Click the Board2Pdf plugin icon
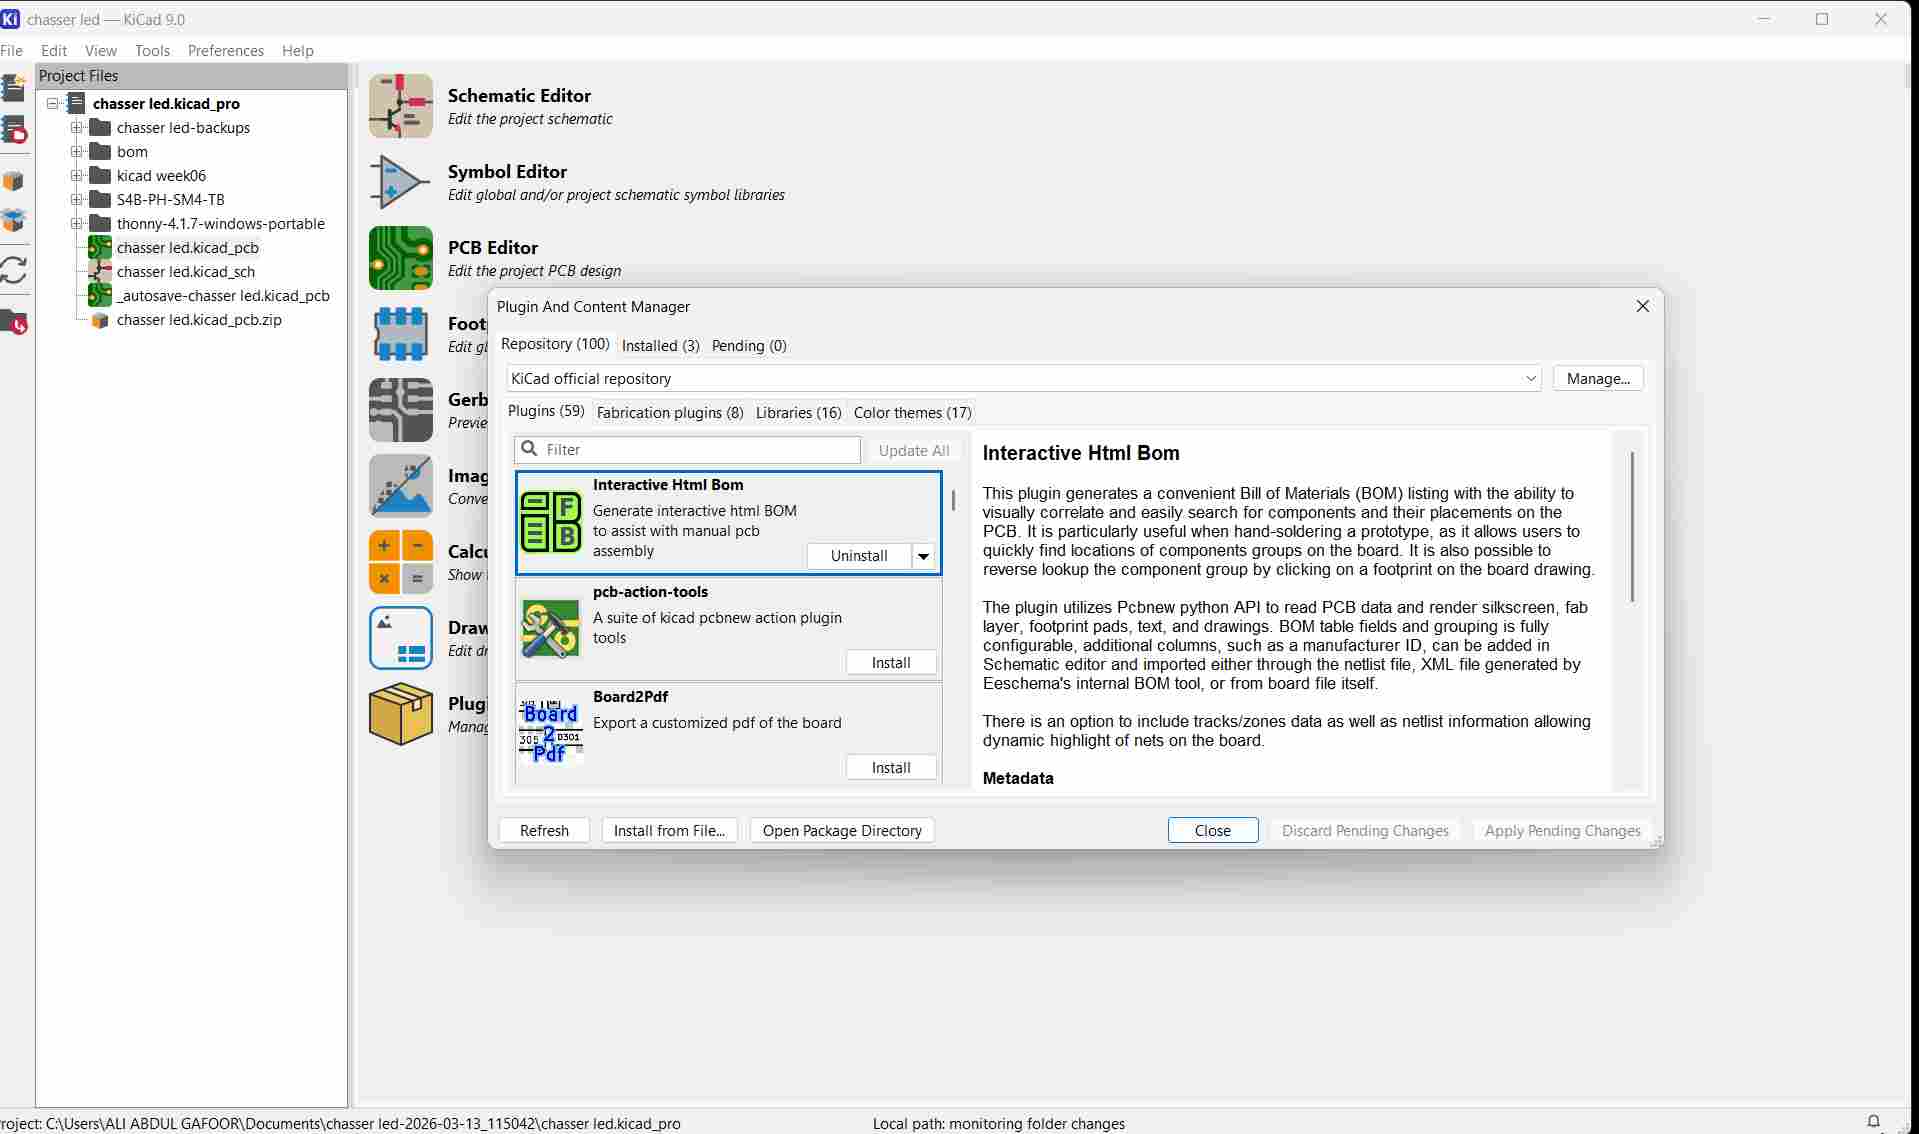This screenshot has height=1134, width=1919. click(x=551, y=733)
